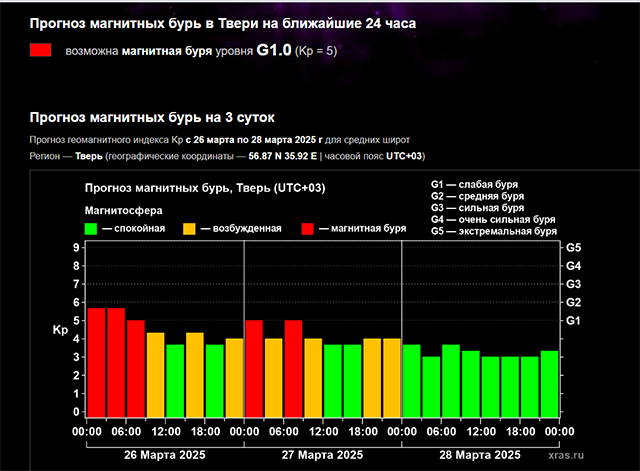Viewport: 640px width, 471px height.
Task: Click the legend line 'G4 — очень сильная буря'
Action: click(493, 220)
